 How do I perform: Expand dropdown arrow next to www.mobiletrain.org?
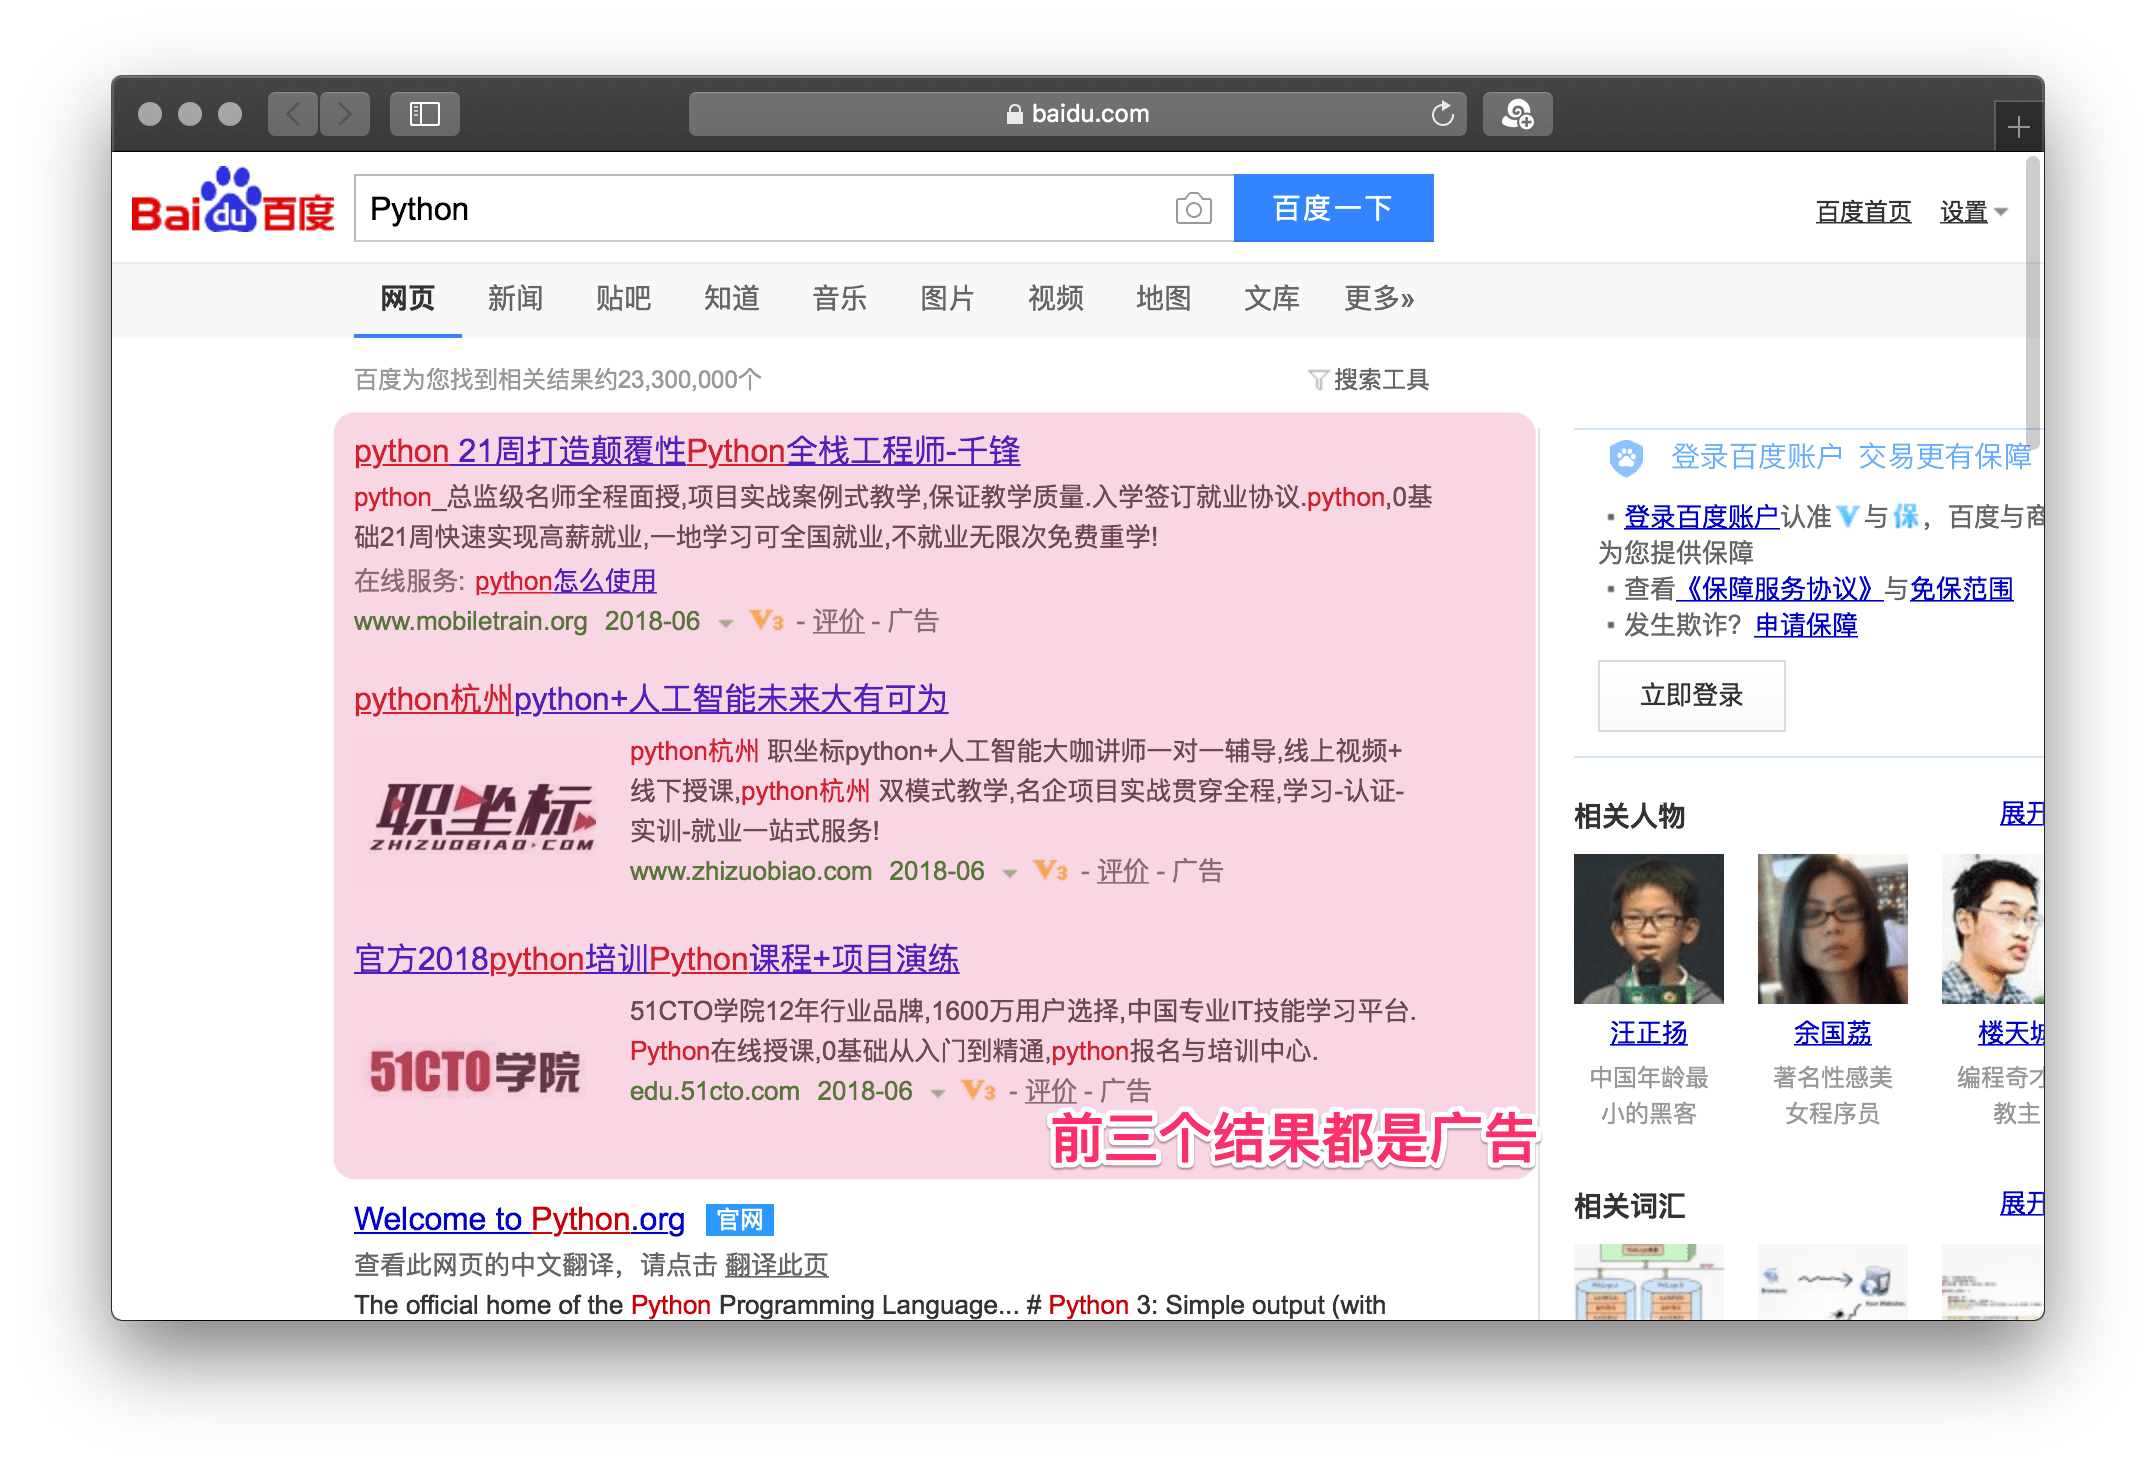point(726,623)
